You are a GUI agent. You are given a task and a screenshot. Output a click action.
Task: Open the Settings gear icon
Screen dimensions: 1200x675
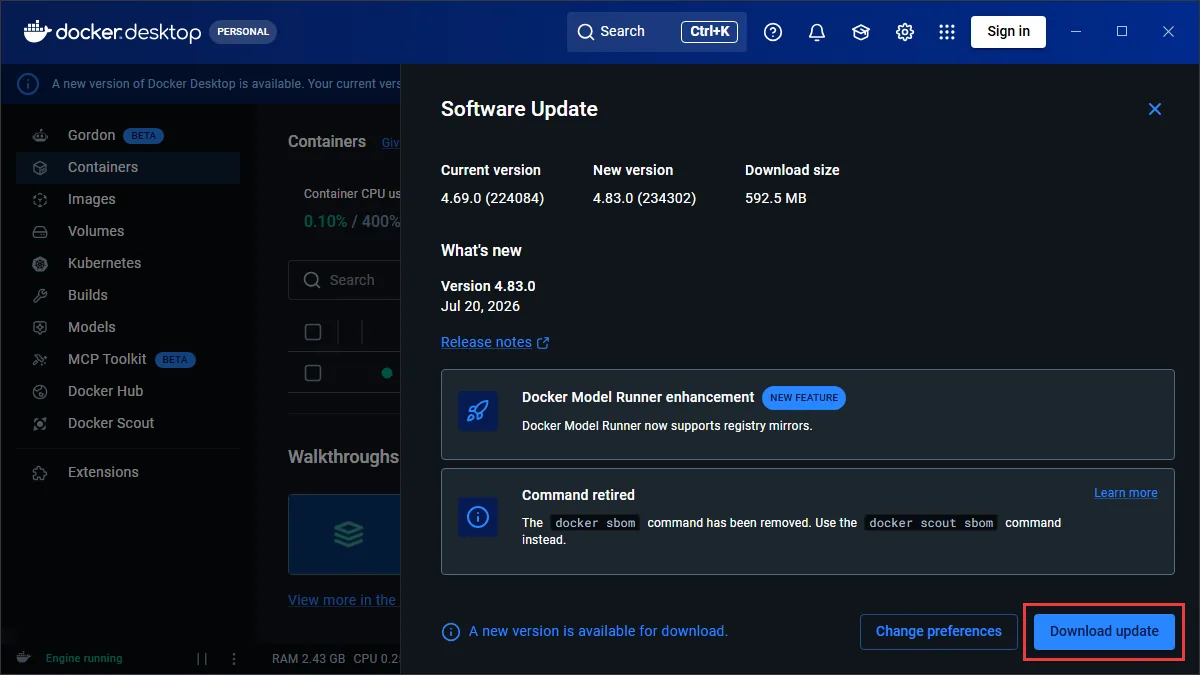[x=905, y=32]
